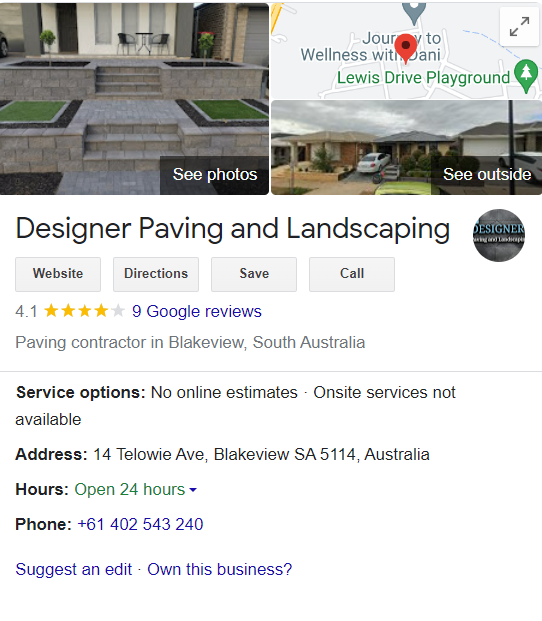This screenshot has height=621, width=542.
Task: Open the business Website button
Action: click(58, 274)
